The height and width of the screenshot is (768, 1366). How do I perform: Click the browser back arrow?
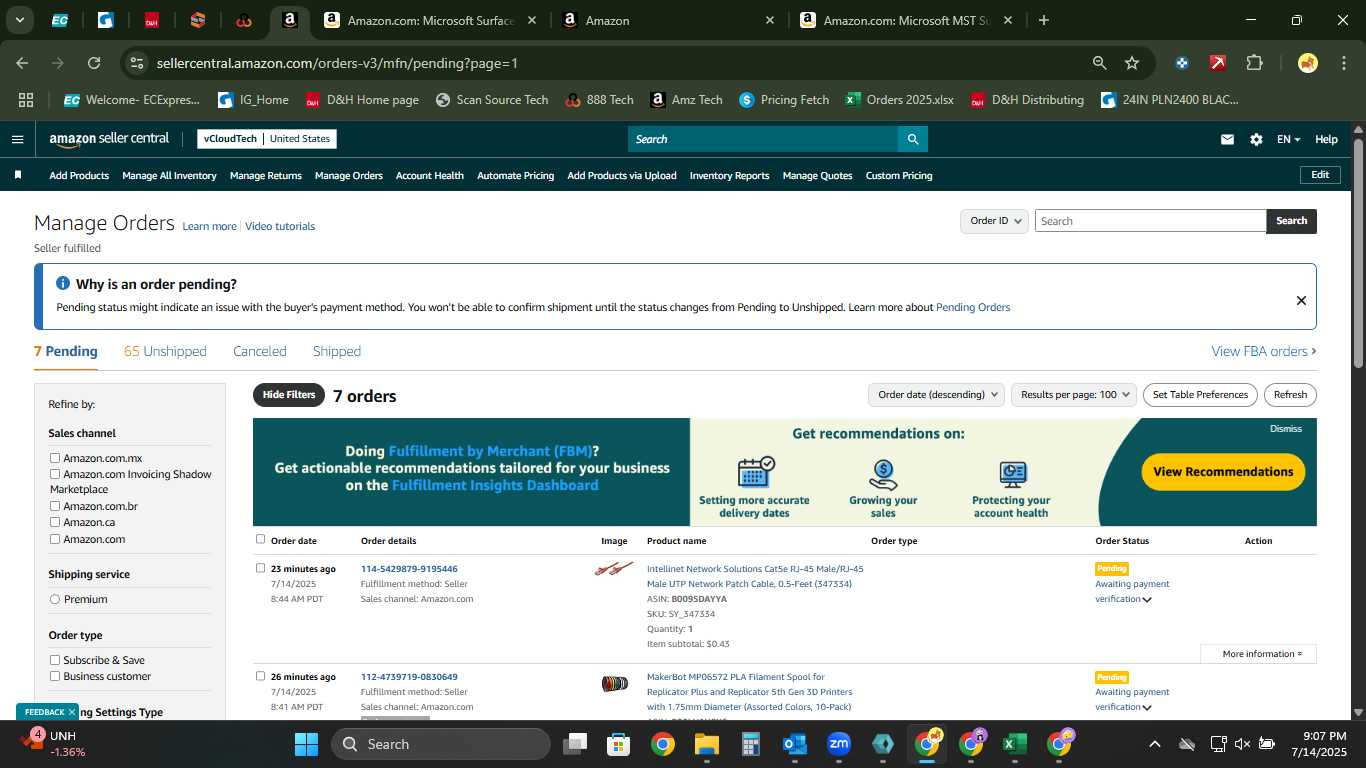[22, 63]
